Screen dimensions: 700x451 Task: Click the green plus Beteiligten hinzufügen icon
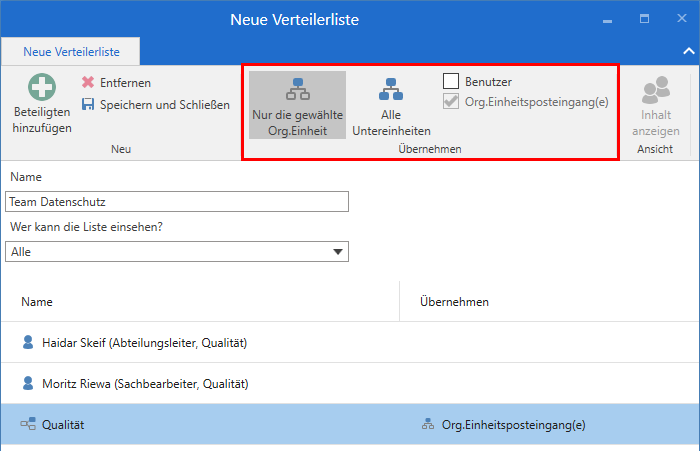(x=42, y=87)
